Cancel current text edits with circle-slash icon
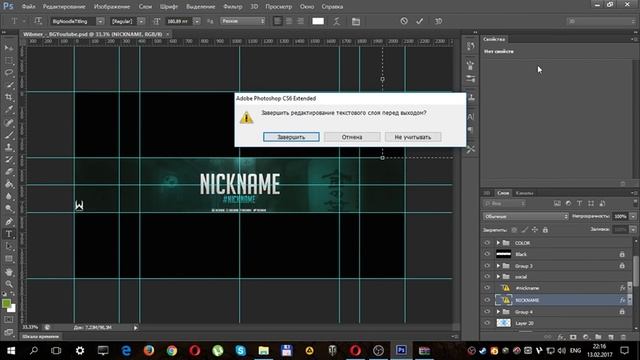 point(404,21)
